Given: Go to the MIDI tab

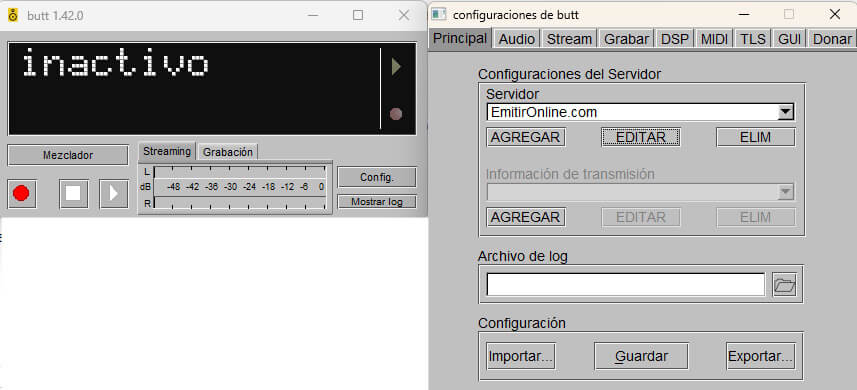Looking at the screenshot, I should click(714, 39).
